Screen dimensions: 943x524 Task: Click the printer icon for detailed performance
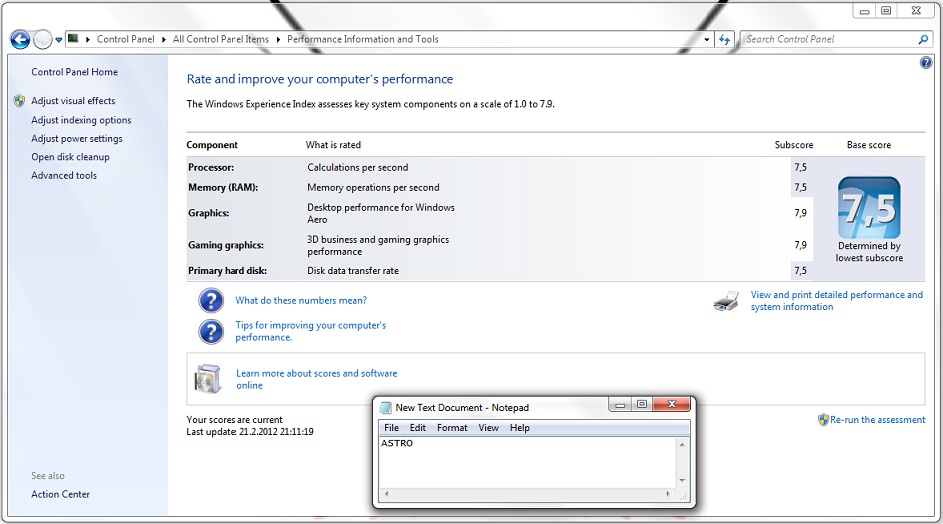(x=726, y=301)
